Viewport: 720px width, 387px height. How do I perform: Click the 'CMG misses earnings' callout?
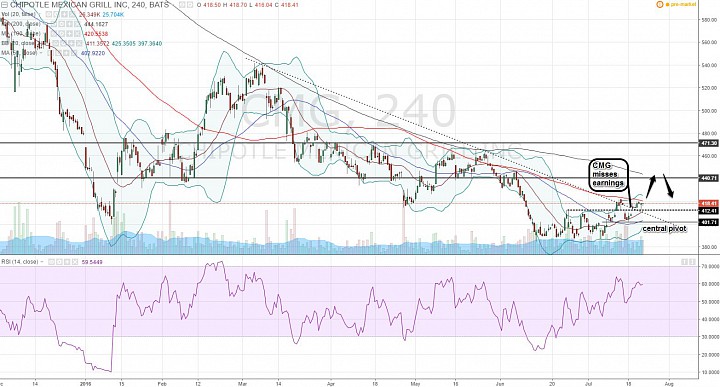[608, 174]
